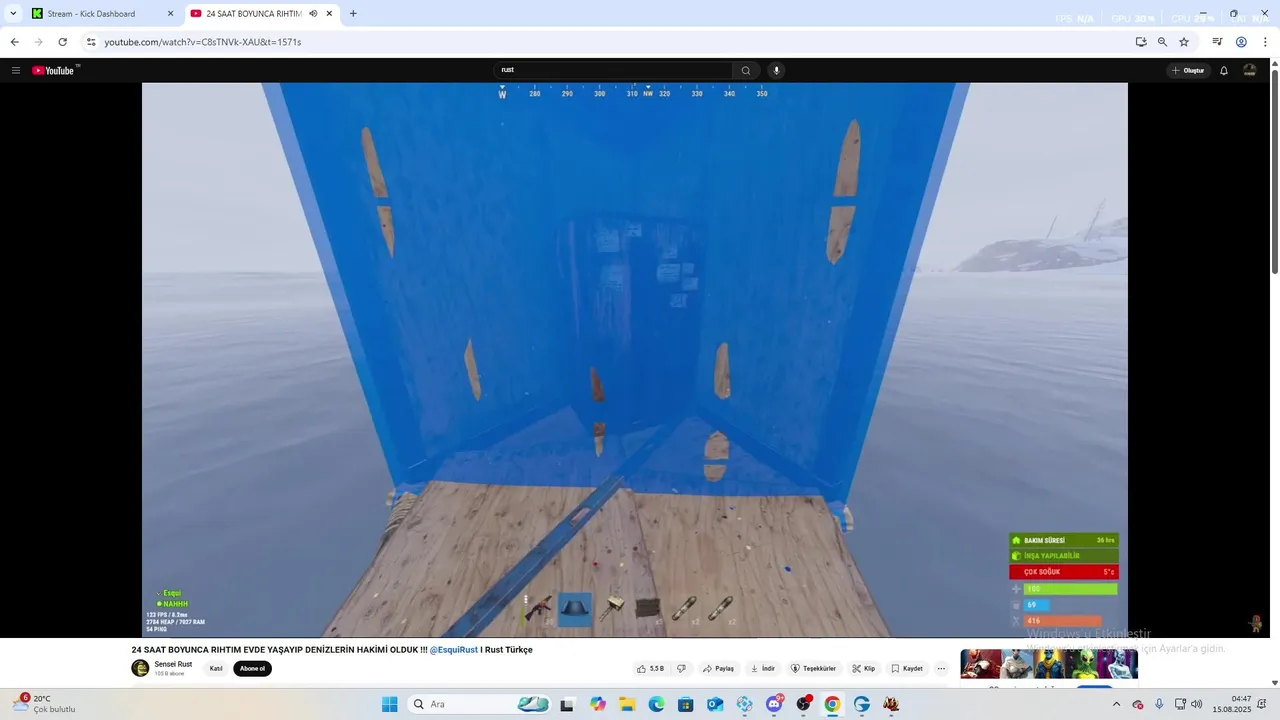The height and width of the screenshot is (720, 1280).
Task: Open the Windows Start menu
Action: pos(389,704)
